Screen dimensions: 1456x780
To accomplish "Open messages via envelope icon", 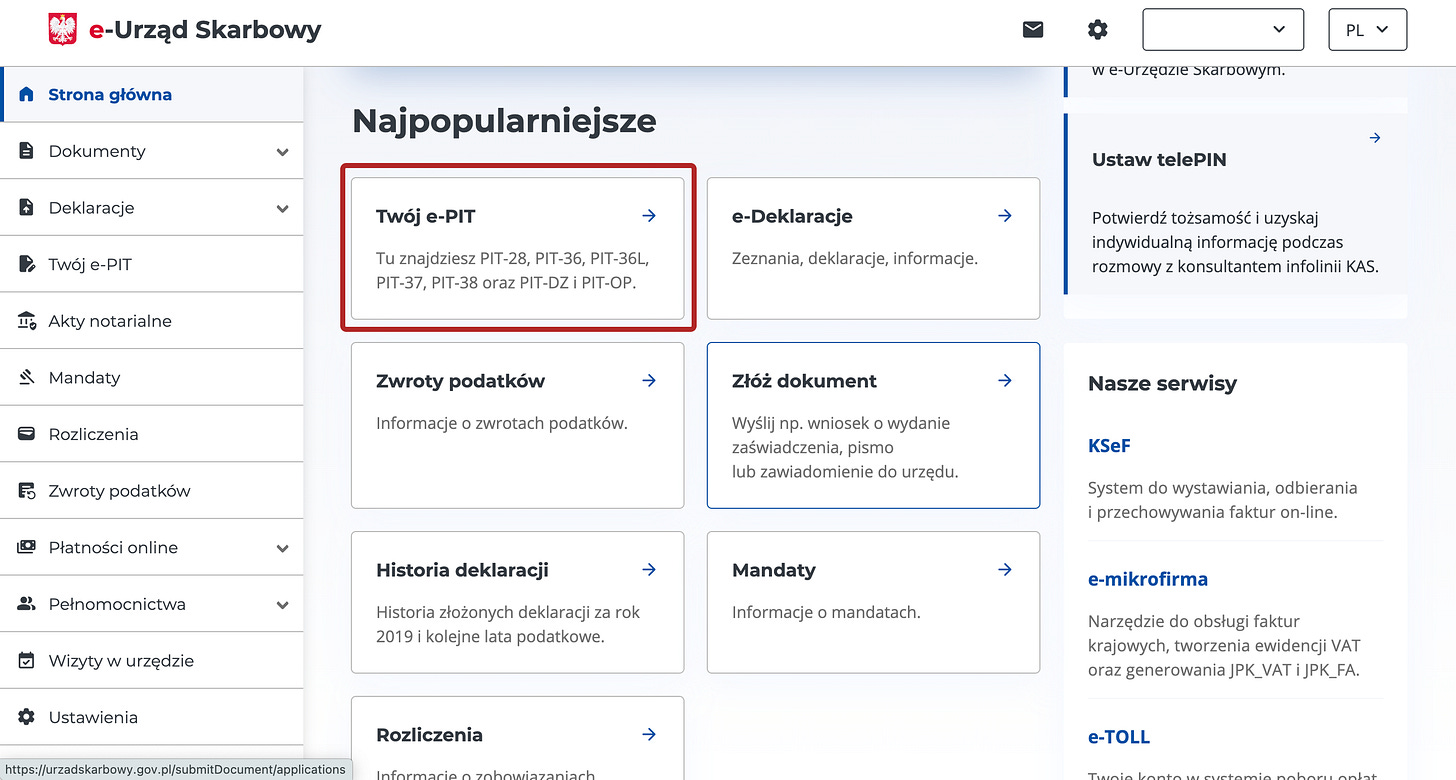I will pos(1033,30).
